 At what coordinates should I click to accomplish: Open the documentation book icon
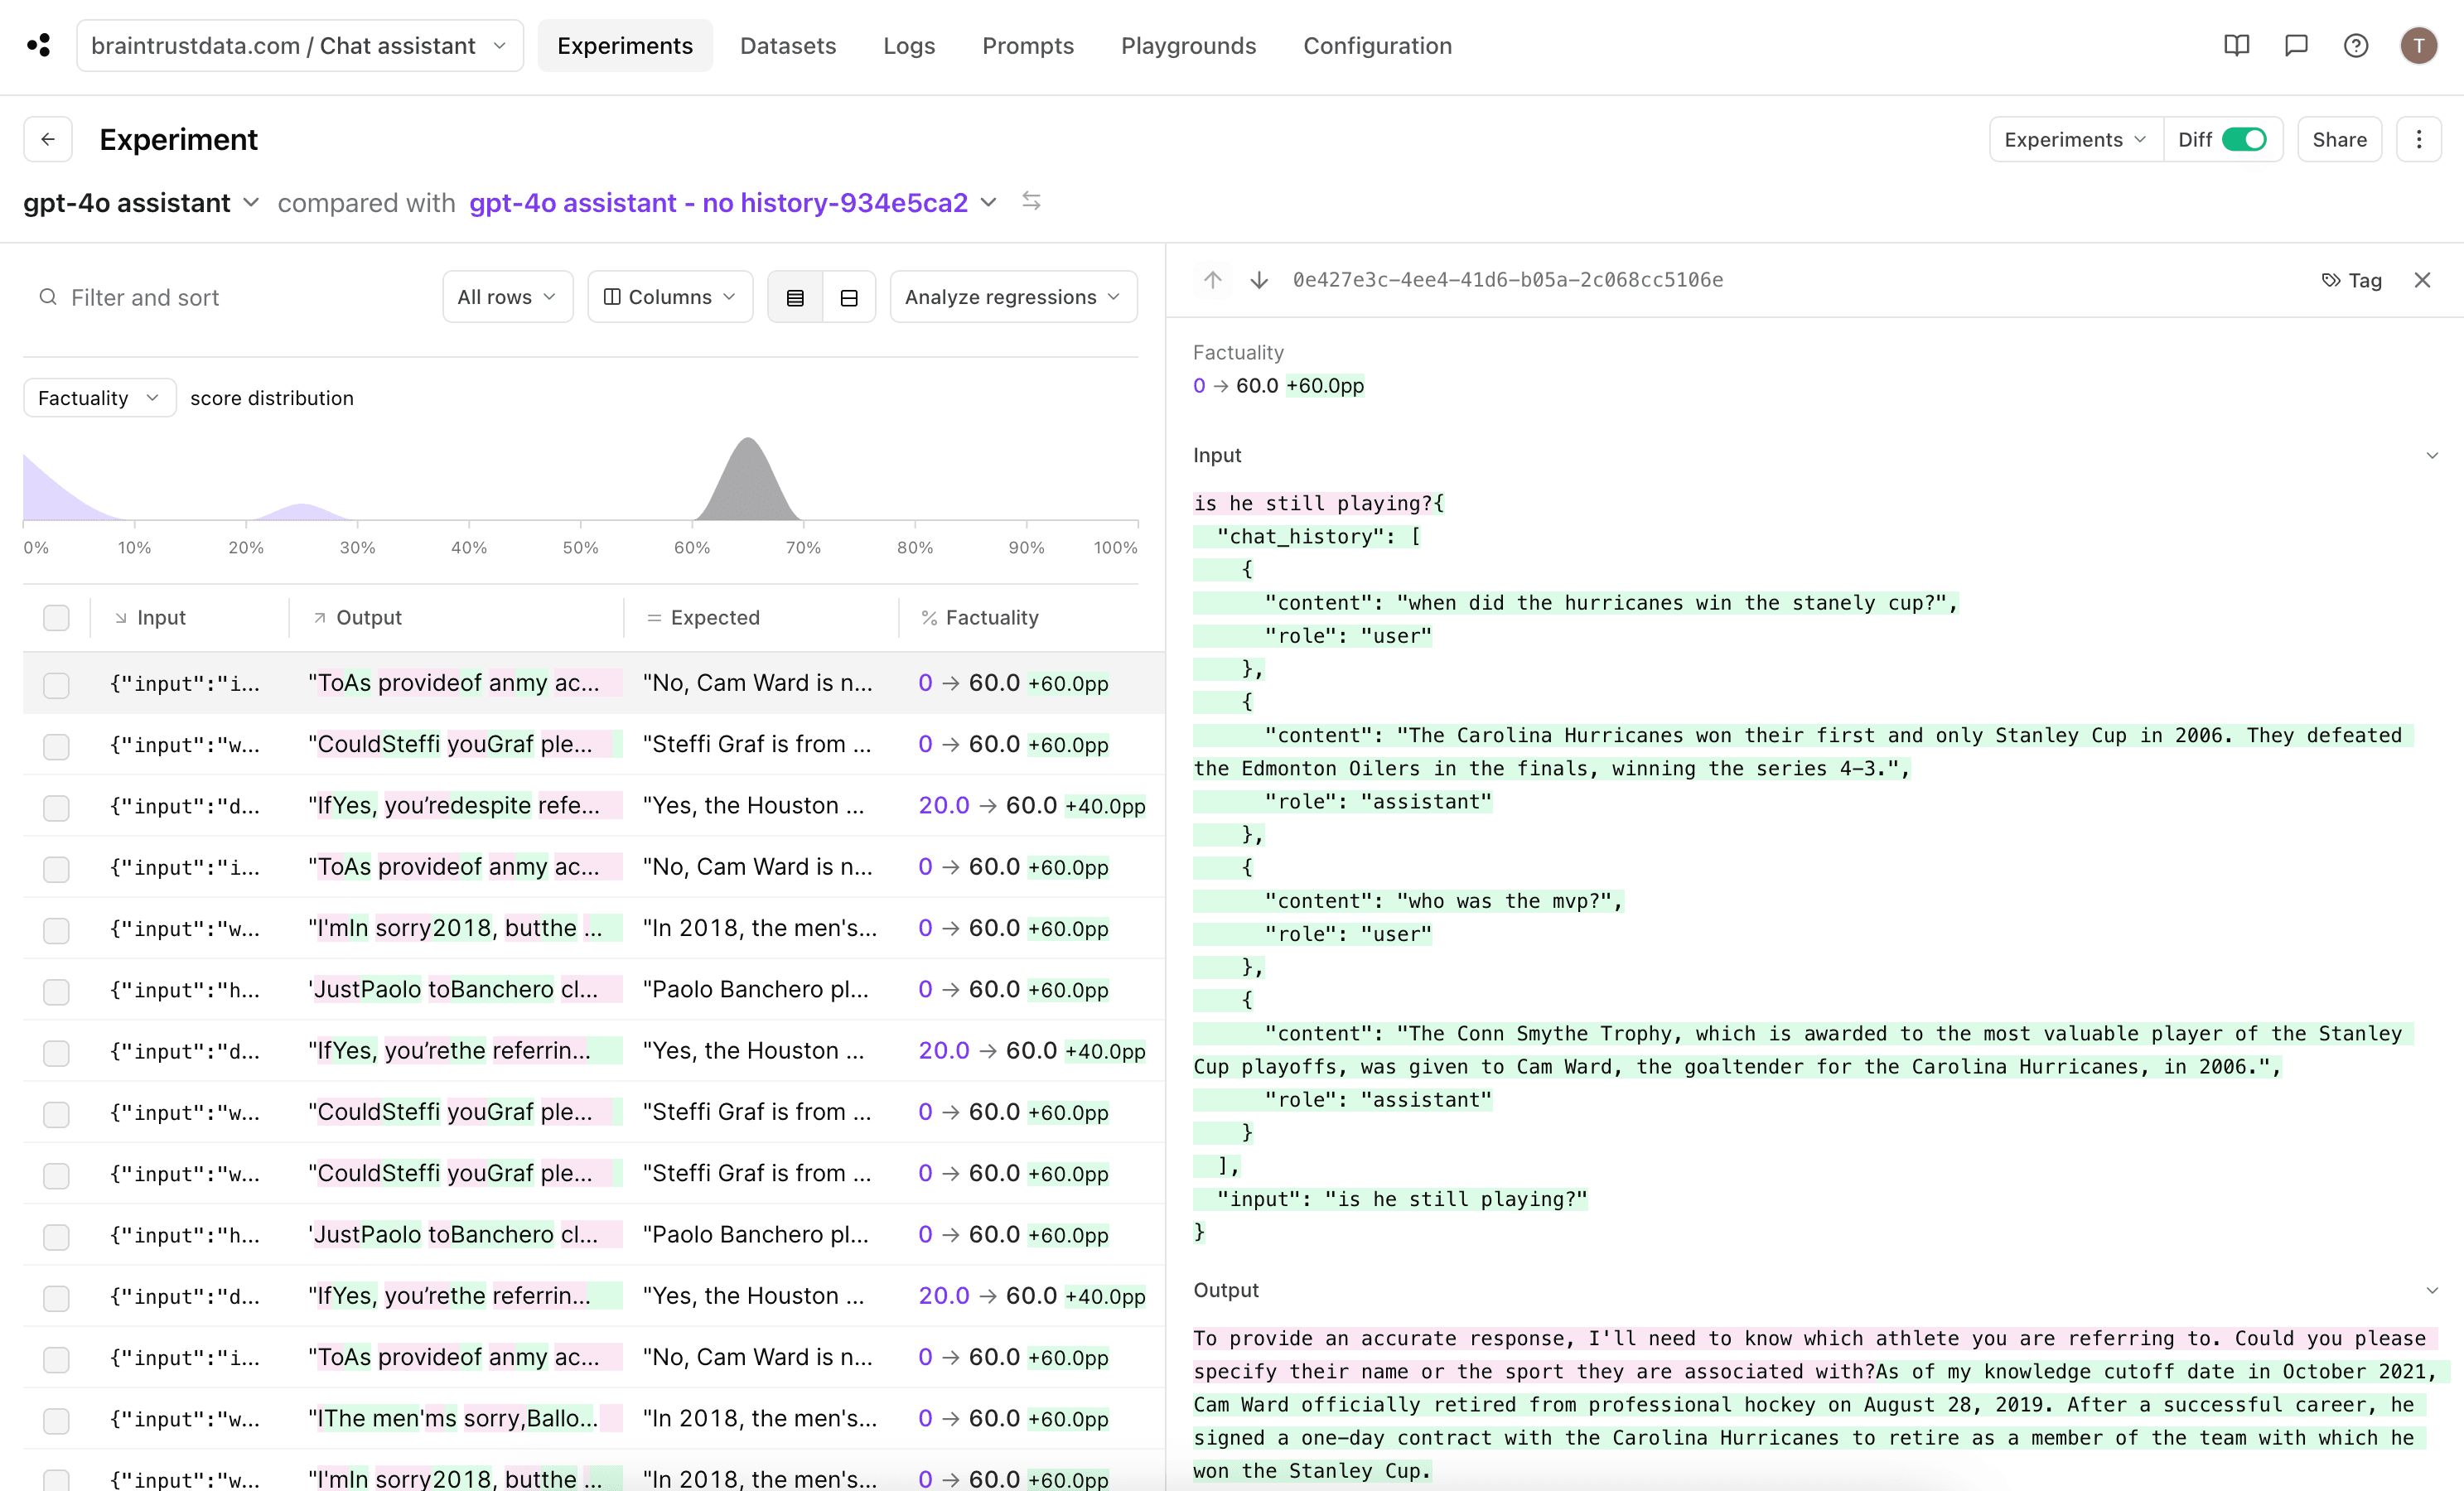coord(2236,45)
